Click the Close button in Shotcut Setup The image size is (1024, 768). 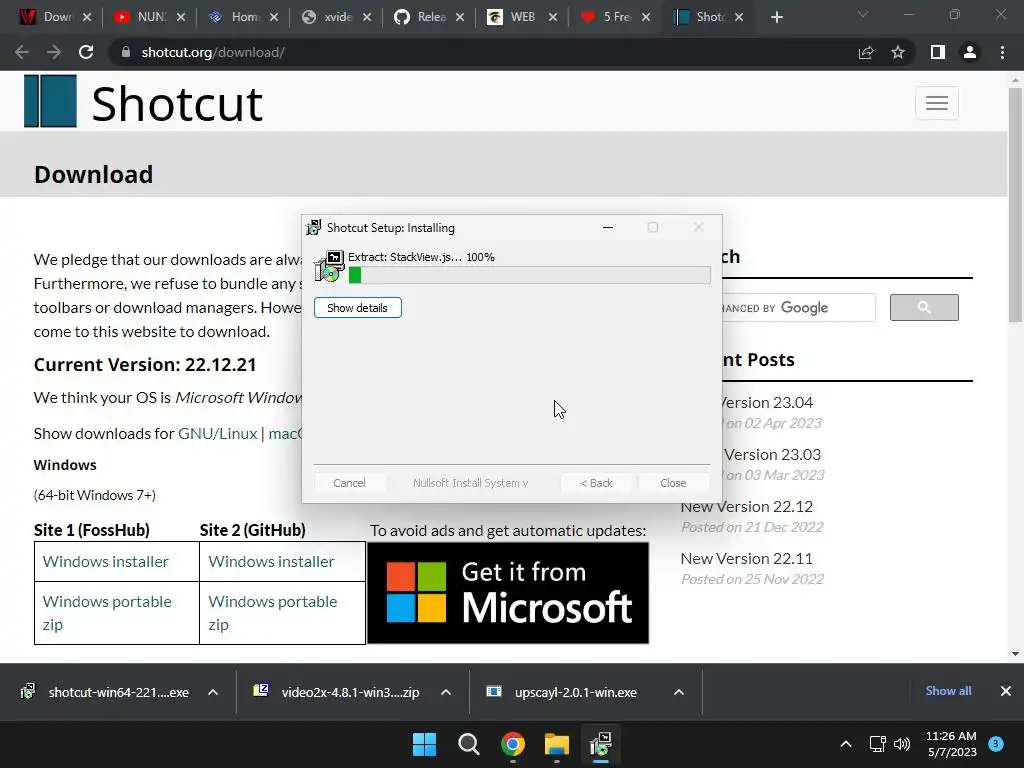click(673, 483)
